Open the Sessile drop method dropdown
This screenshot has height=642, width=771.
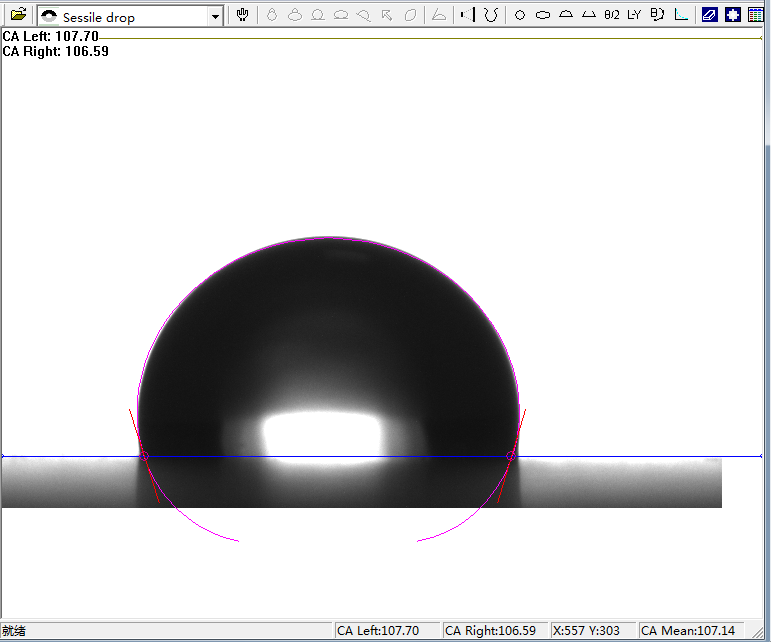[x=215, y=17]
